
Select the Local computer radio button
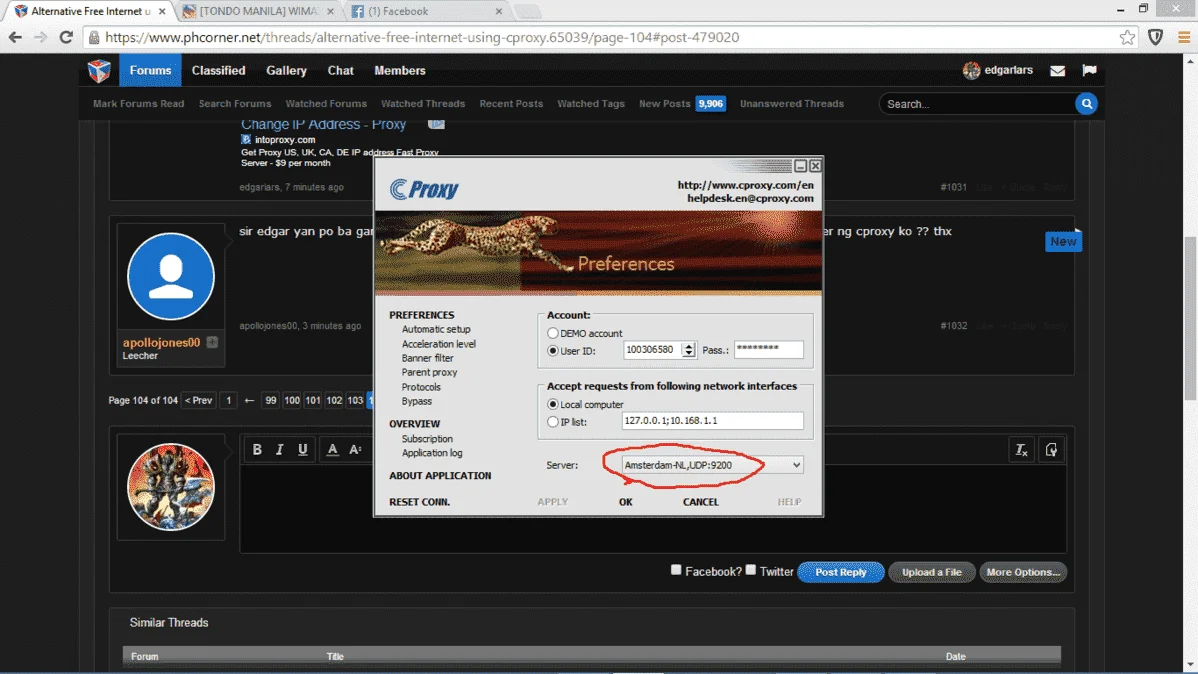(x=552, y=404)
